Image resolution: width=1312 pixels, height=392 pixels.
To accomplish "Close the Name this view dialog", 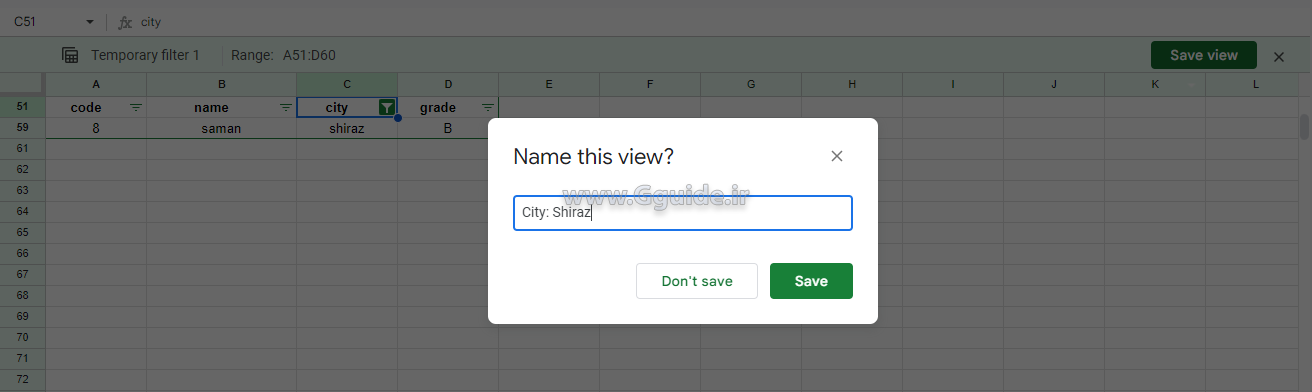I will [x=837, y=156].
